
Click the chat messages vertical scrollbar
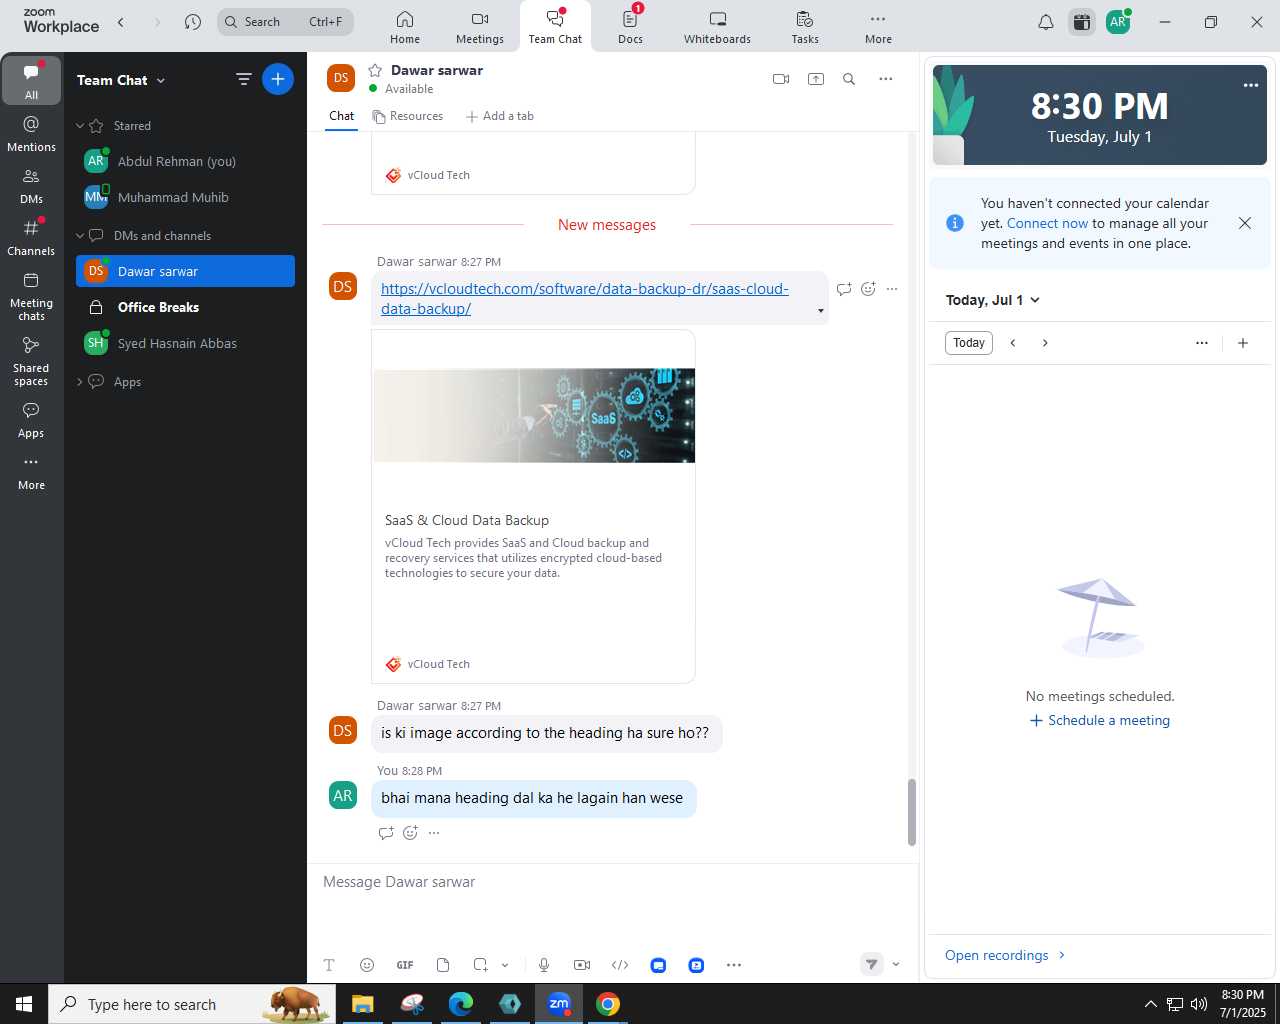tap(911, 812)
